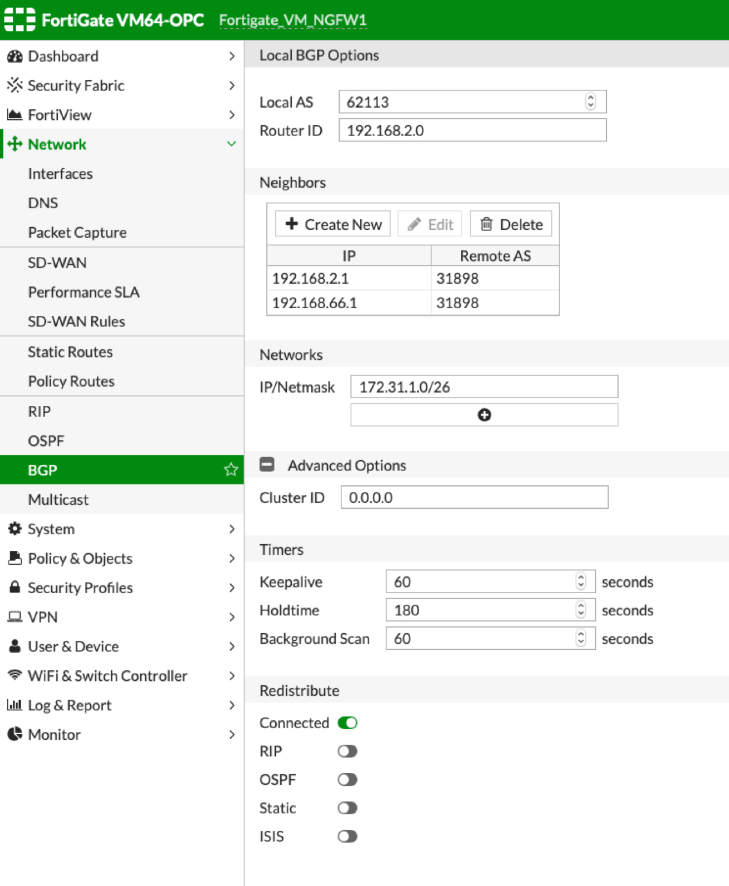This screenshot has height=886, width=729.
Task: Click the FortiView chart icon
Action: [15, 115]
